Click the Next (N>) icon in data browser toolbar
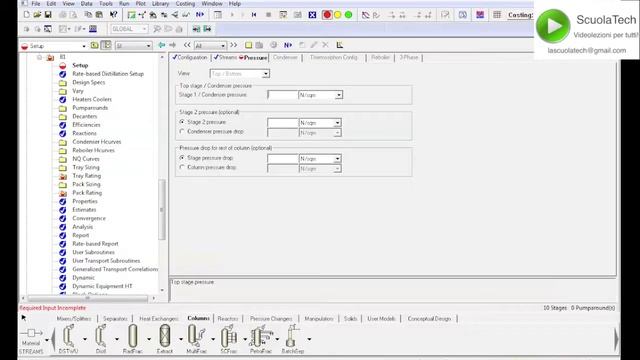This screenshot has width=640, height=360. (x=288, y=45)
